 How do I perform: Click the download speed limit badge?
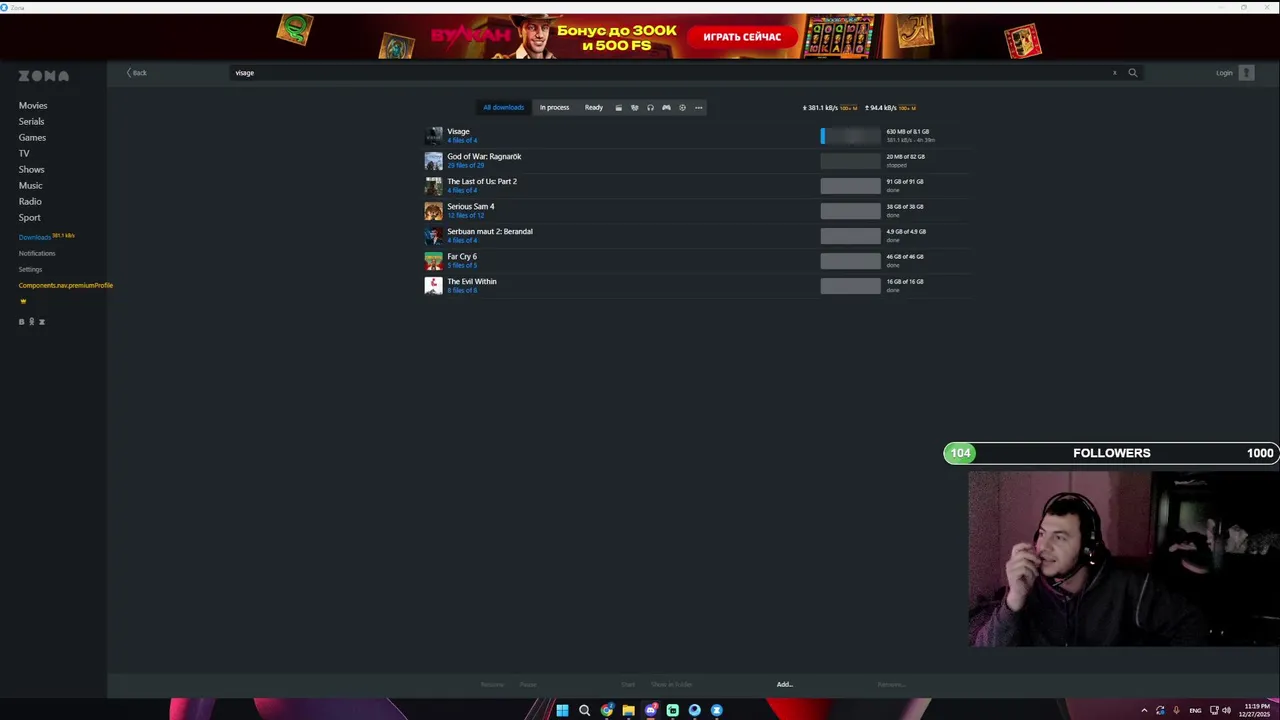848,108
